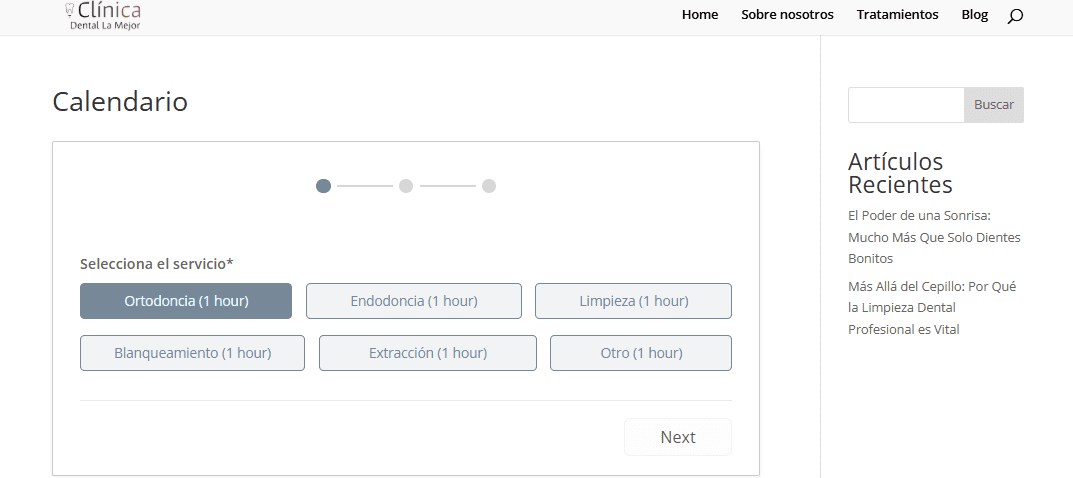The width and height of the screenshot is (1073, 478).
Task: Pick the Limpieza (1 hour) service
Action: (633, 301)
